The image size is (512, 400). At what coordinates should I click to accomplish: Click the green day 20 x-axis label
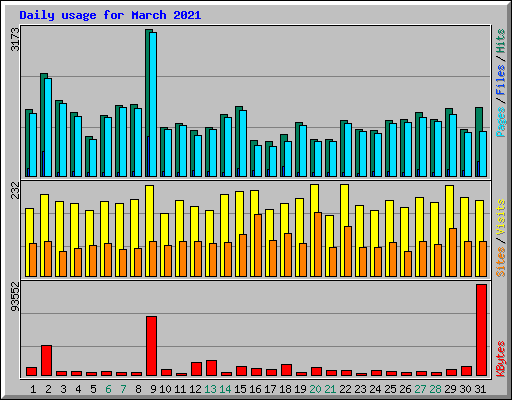[315, 389]
